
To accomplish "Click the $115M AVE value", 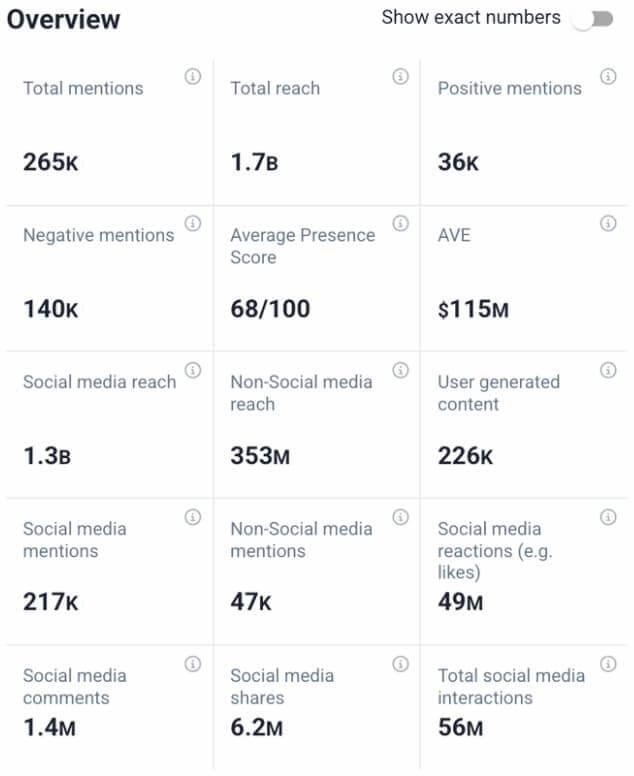I will (x=473, y=309).
